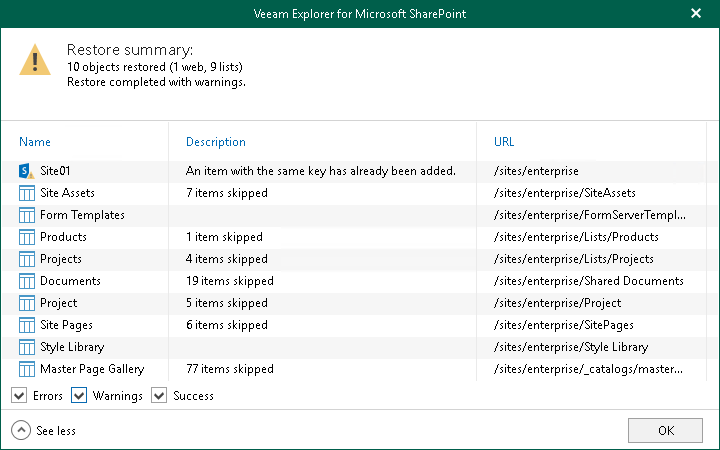
Task: Click the Site Assets list icon
Action: point(27,193)
